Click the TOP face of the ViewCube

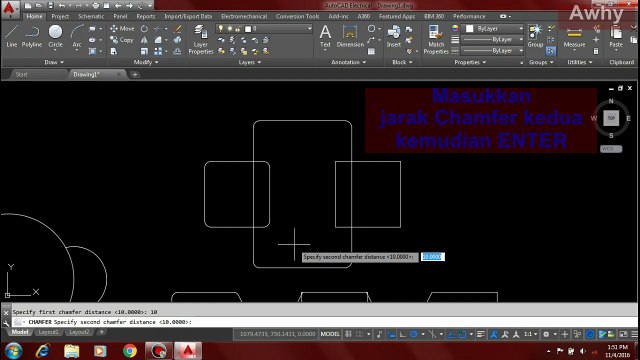(611, 118)
